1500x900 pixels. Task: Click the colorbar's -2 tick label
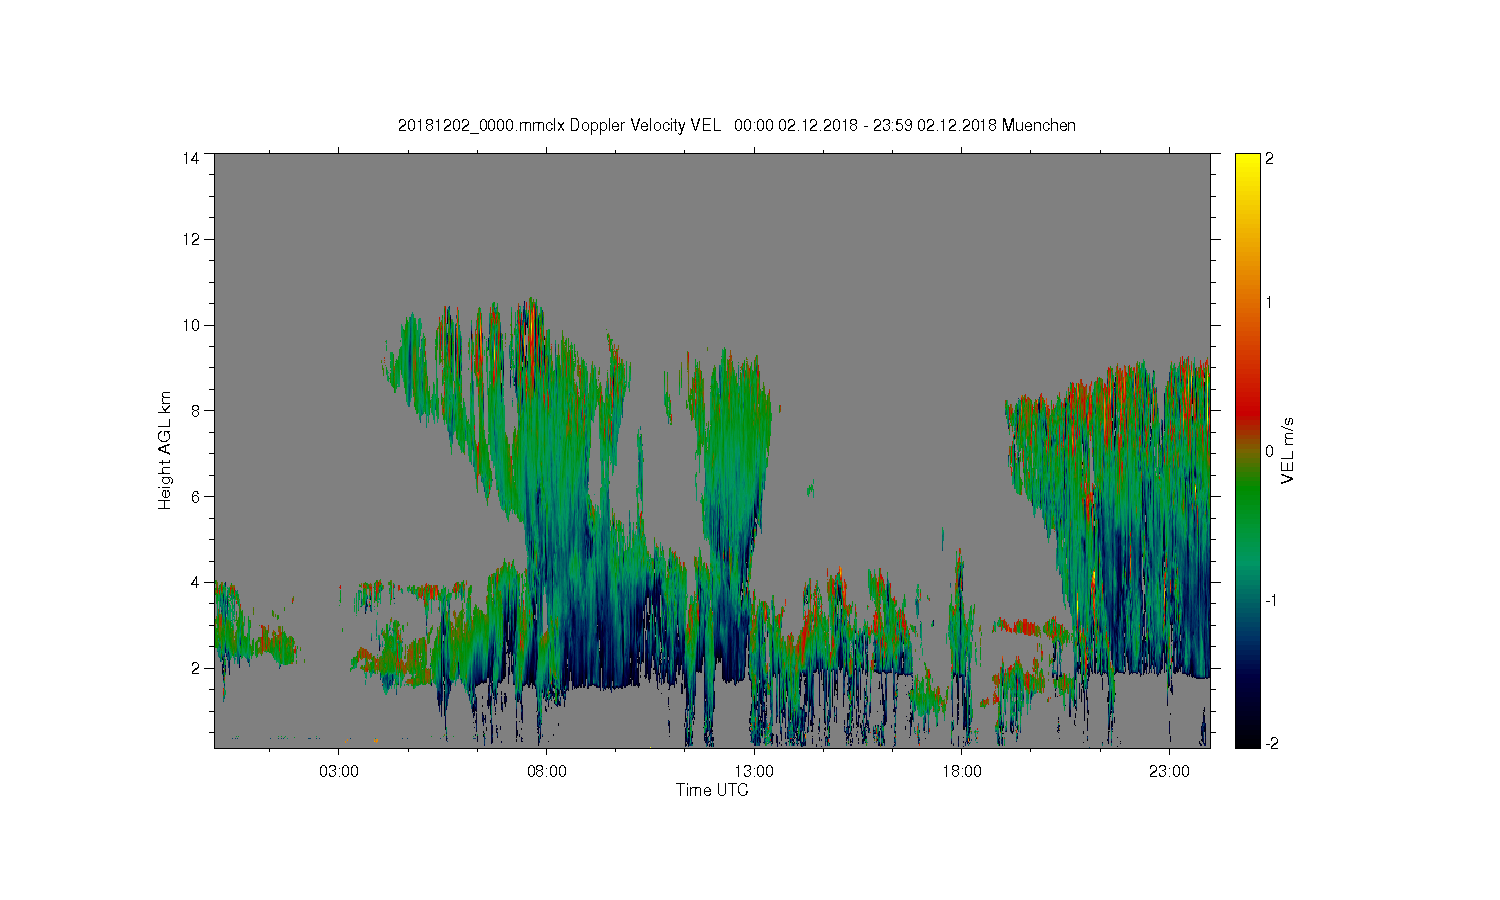click(x=1271, y=743)
